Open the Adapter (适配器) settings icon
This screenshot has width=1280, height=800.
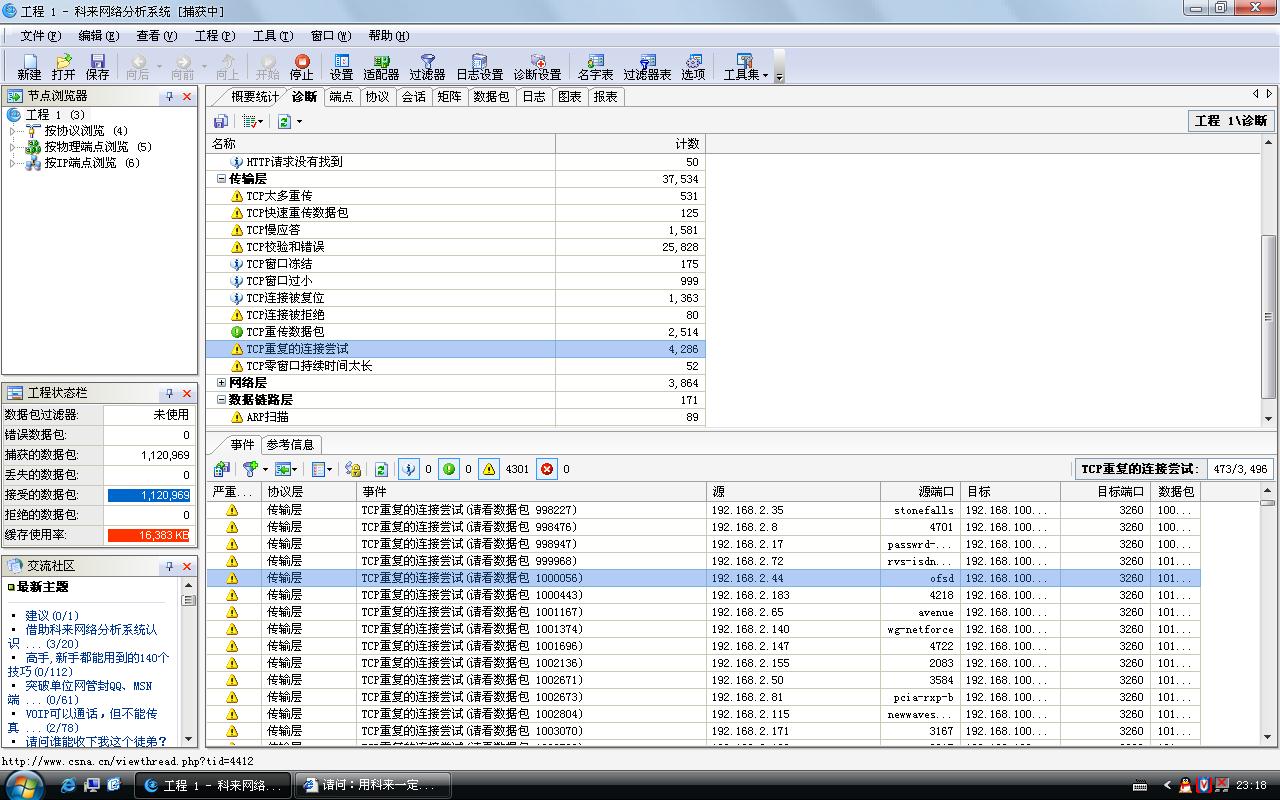point(381,67)
